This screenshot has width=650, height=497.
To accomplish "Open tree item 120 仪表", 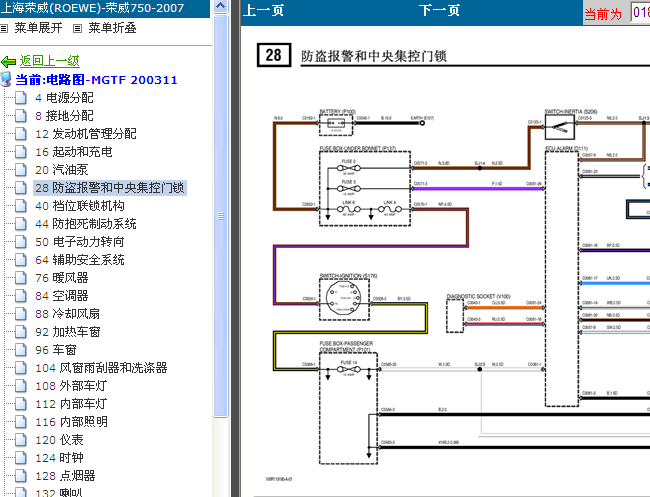I will point(59,440).
